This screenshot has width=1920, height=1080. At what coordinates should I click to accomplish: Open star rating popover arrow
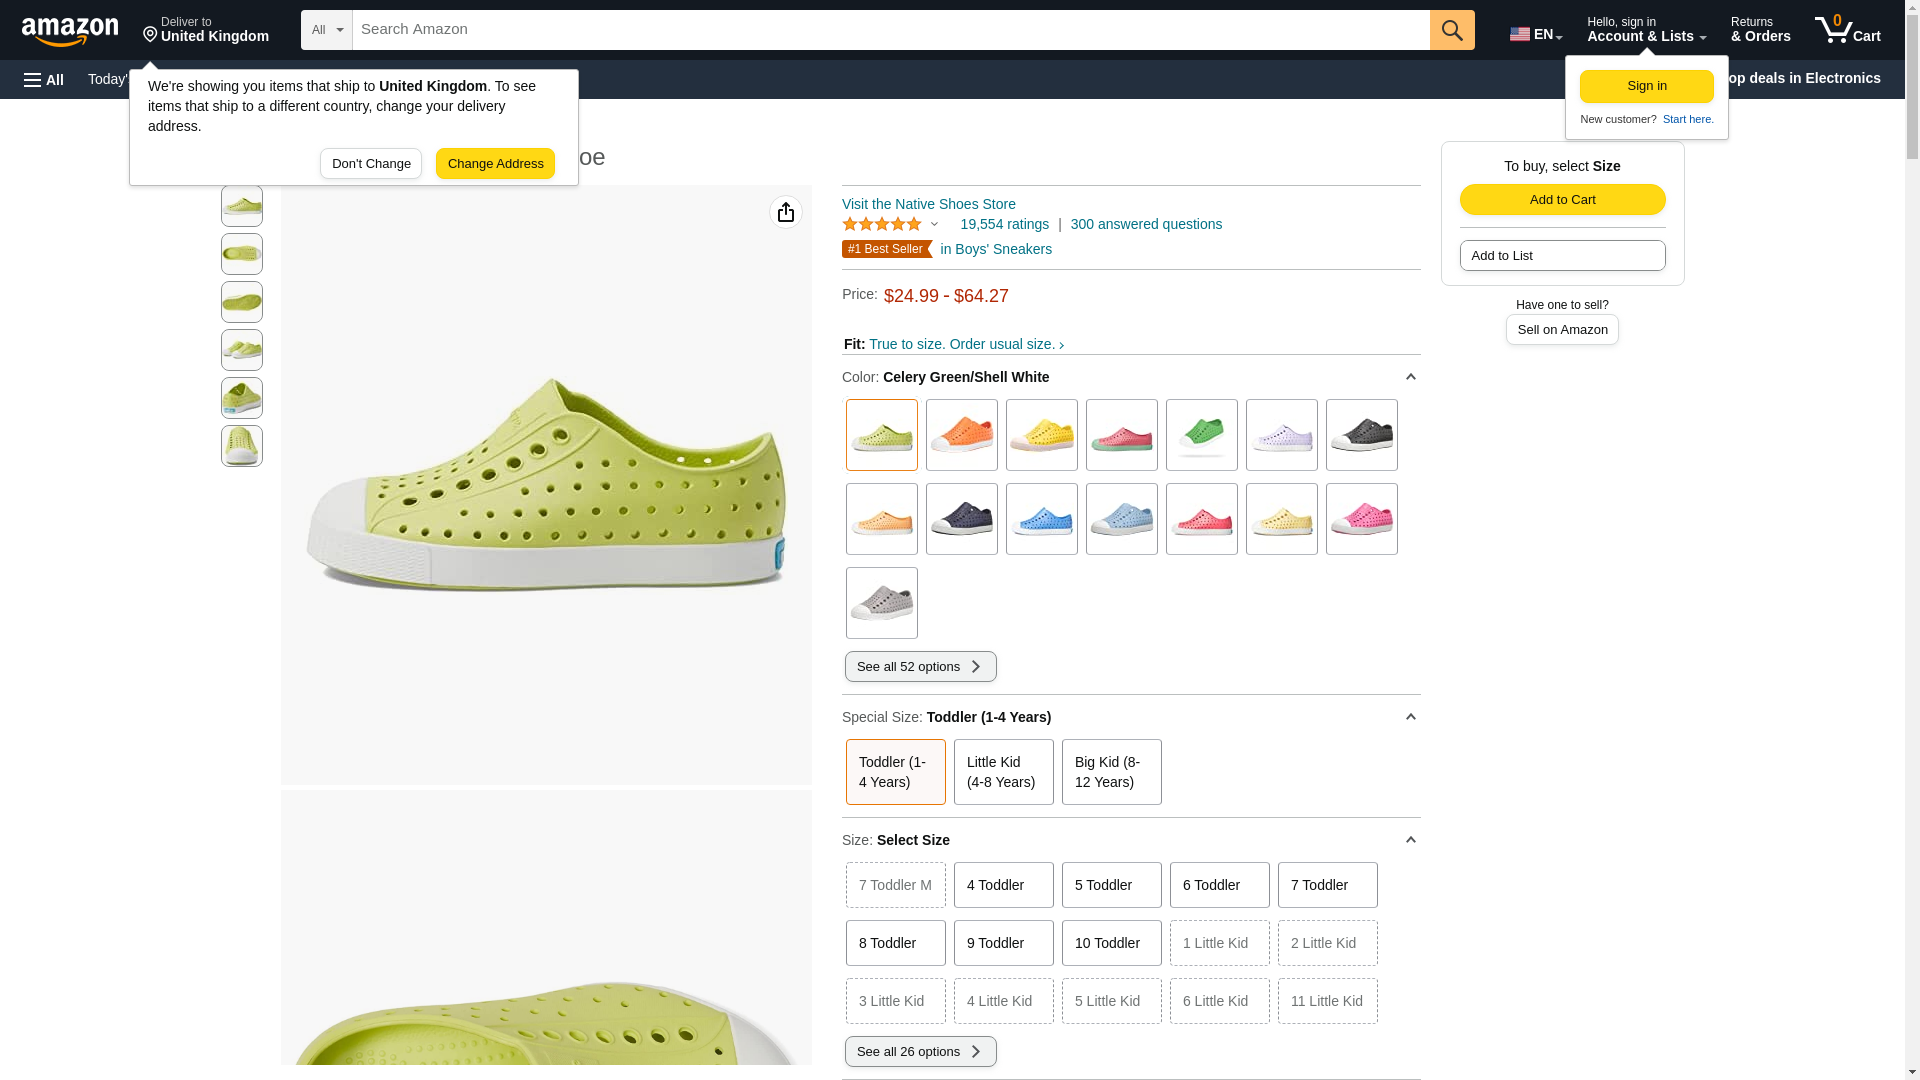(935, 224)
